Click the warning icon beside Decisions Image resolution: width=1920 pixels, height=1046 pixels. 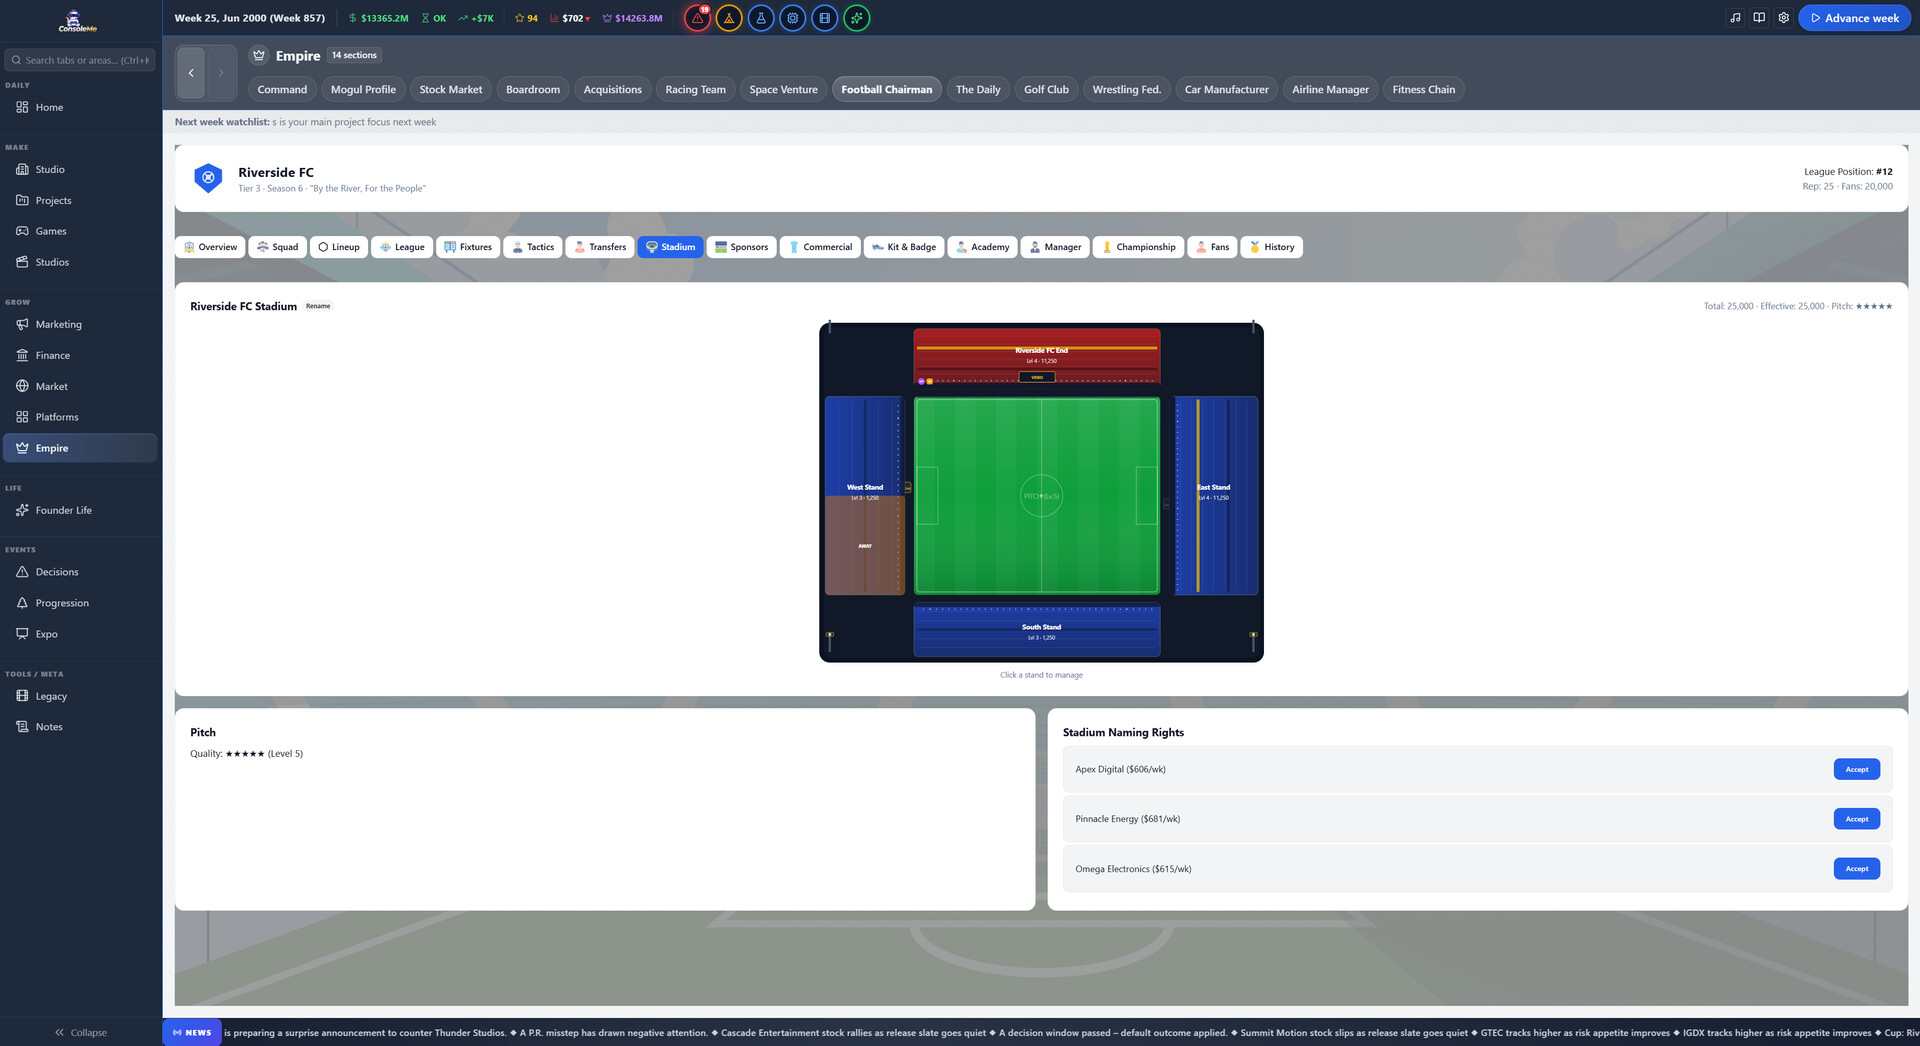click(22, 572)
